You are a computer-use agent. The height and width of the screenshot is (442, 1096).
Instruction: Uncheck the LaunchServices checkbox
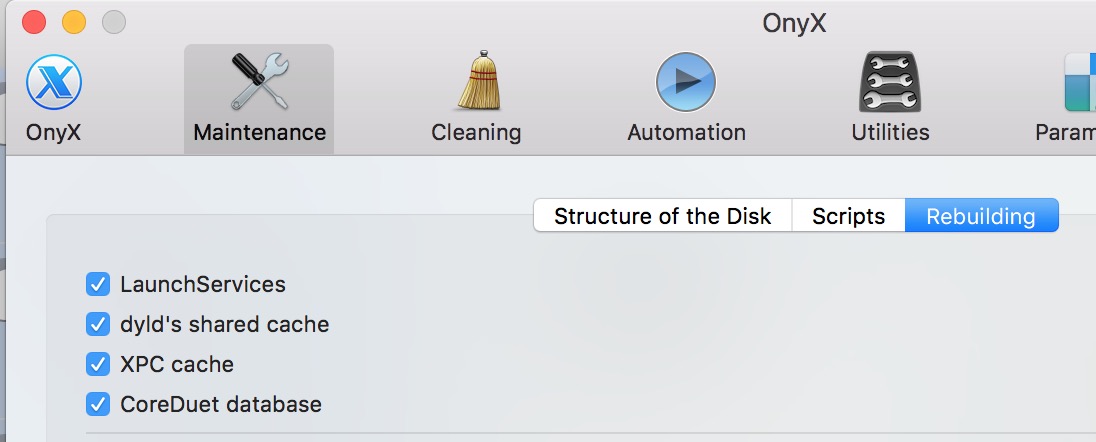coord(98,284)
